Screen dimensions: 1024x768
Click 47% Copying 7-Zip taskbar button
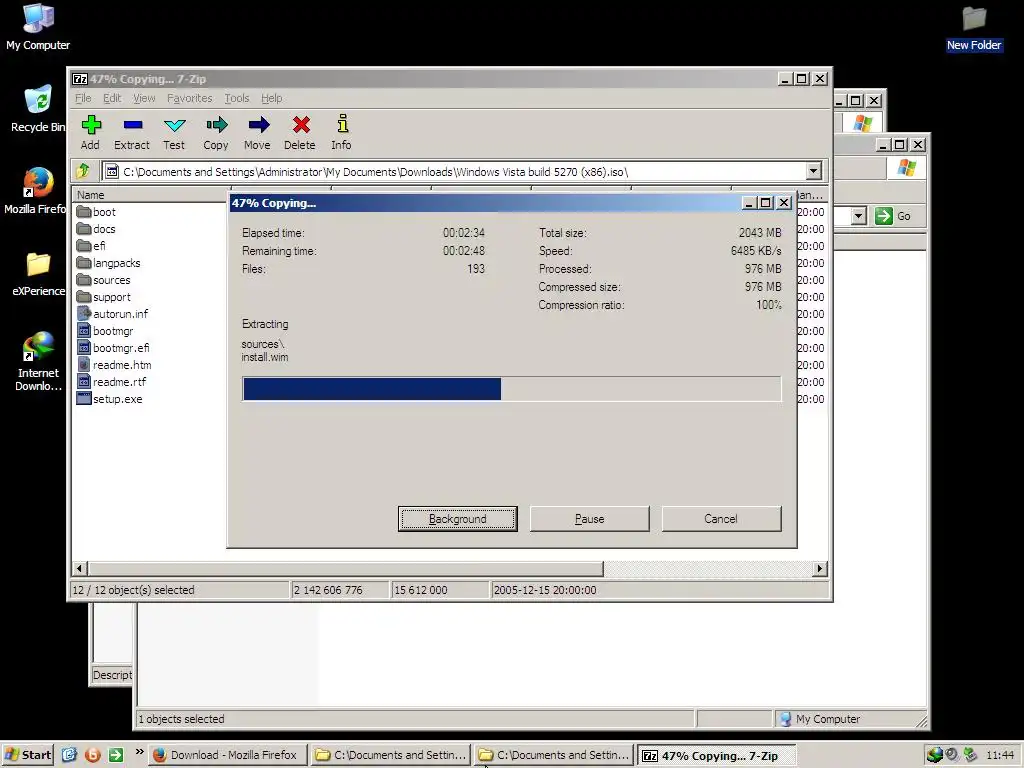pyautogui.click(x=716, y=755)
